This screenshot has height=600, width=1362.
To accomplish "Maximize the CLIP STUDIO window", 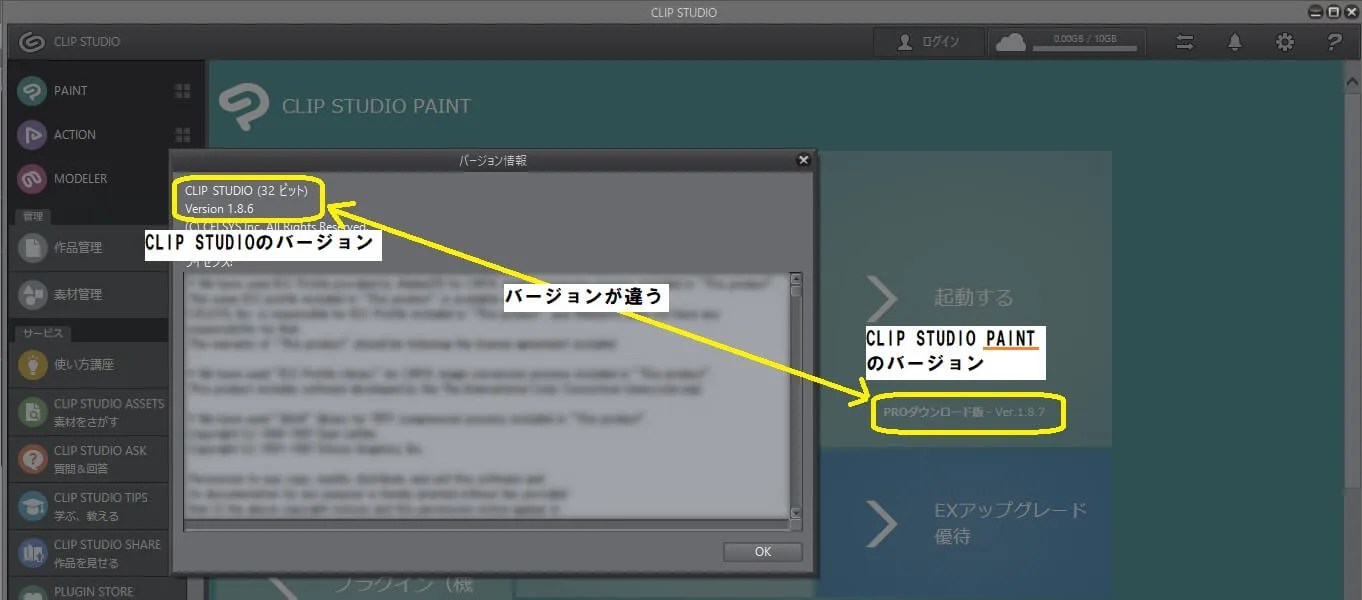I will [1334, 11].
